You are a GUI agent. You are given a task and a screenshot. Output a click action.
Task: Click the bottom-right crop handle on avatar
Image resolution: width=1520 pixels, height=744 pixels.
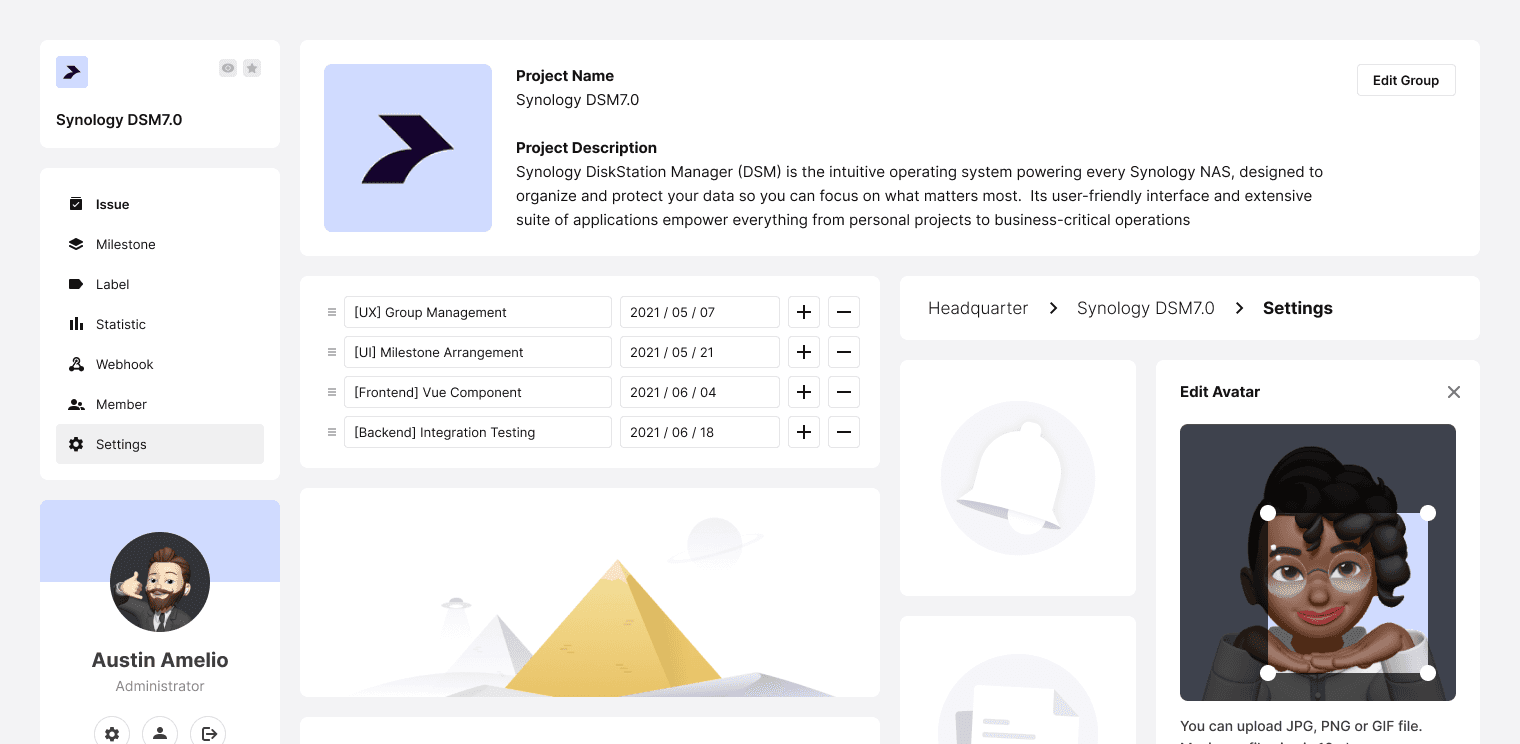pos(1428,673)
